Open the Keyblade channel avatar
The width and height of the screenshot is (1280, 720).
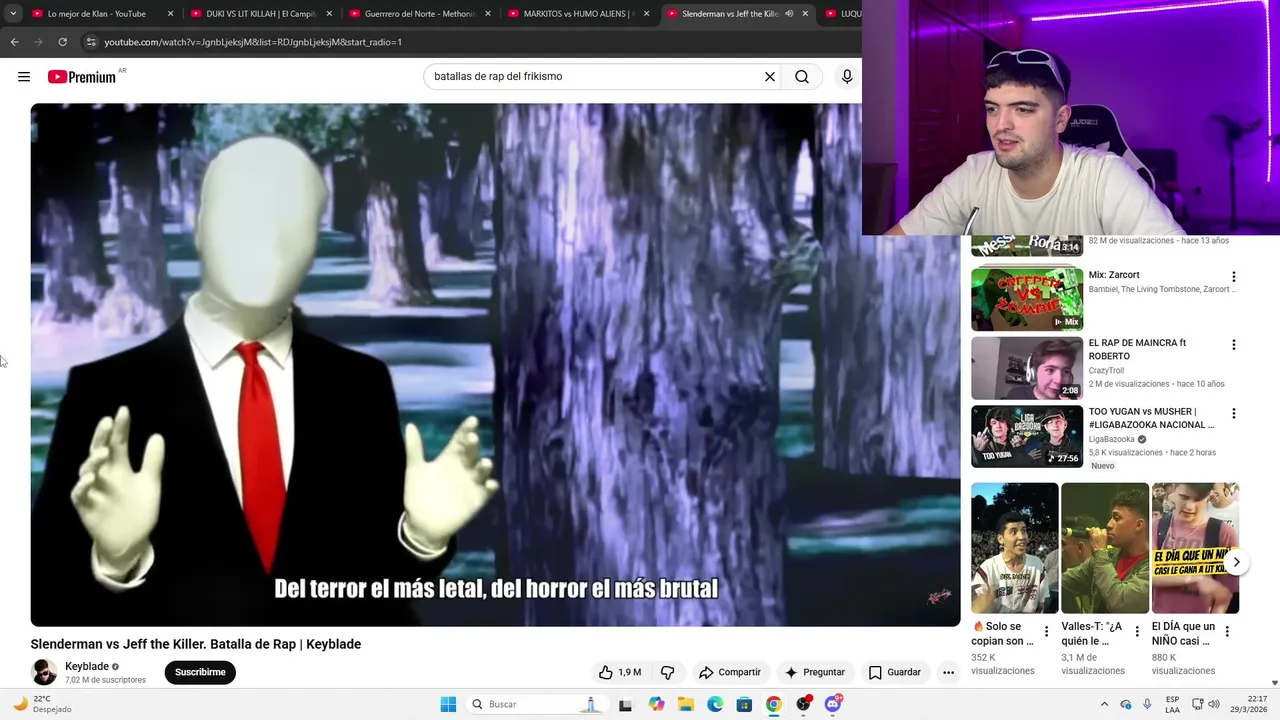click(43, 672)
